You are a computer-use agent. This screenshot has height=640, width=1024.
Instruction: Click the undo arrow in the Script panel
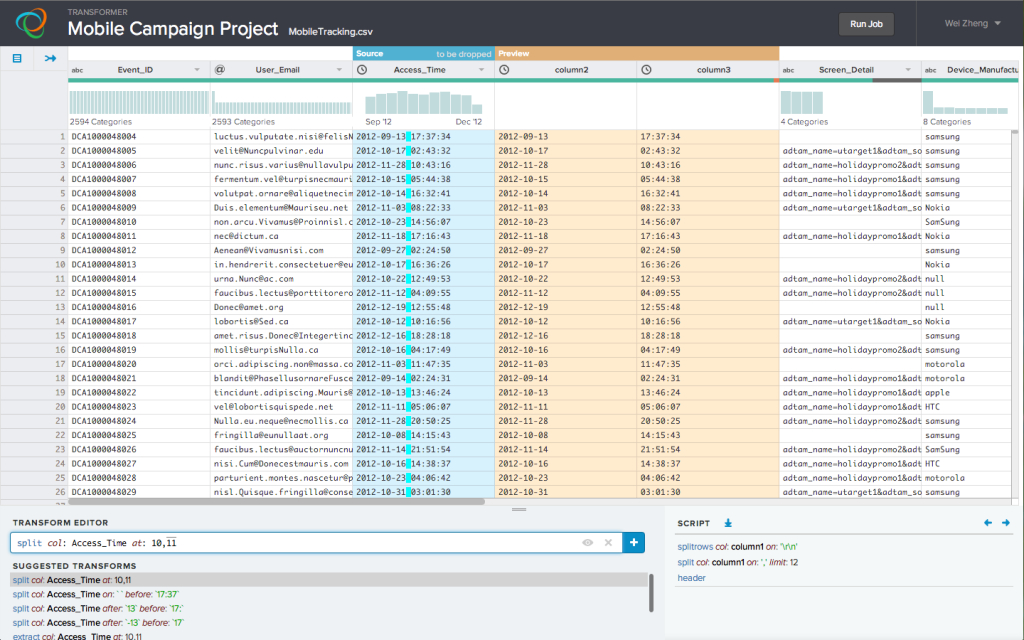point(988,522)
